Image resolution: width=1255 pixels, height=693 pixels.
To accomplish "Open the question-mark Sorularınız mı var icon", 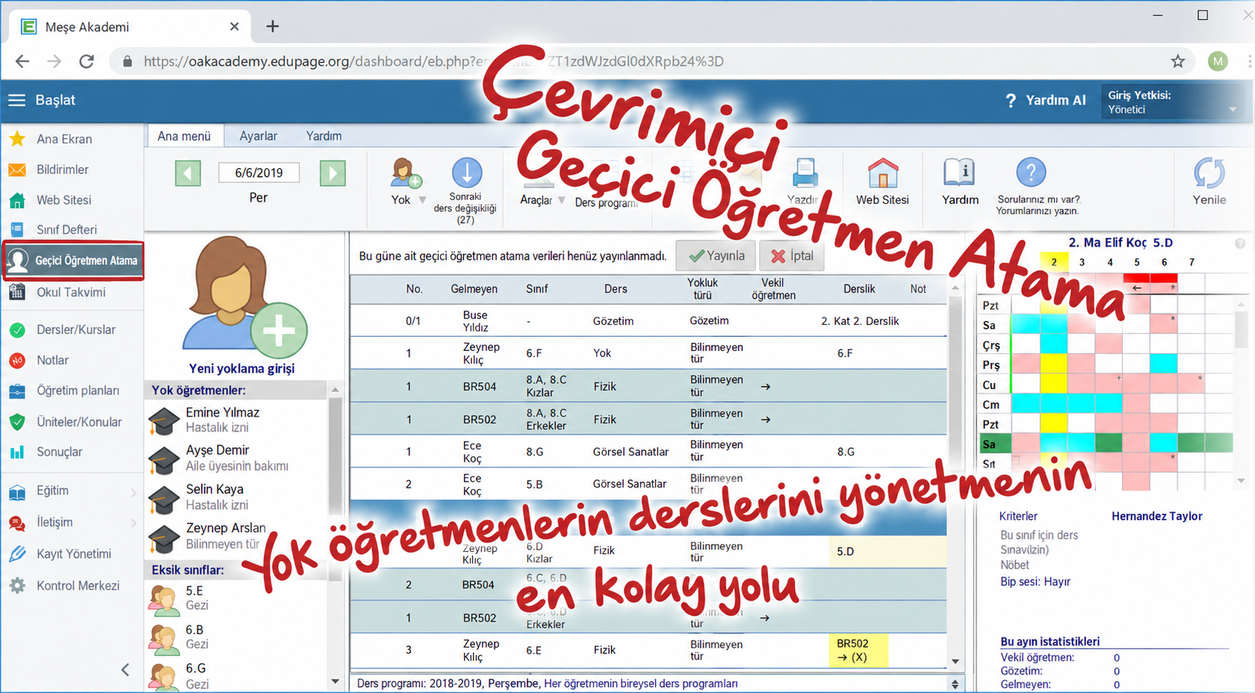I will pos(1030,173).
